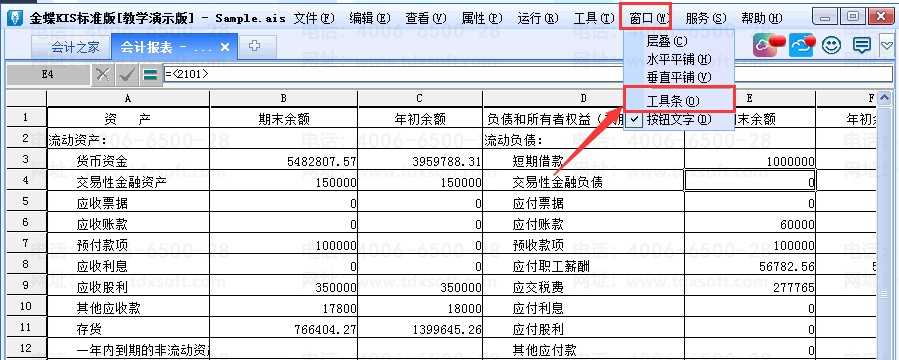Click the E4 cell reference box
Screen dimensions: 899x360
coord(48,75)
